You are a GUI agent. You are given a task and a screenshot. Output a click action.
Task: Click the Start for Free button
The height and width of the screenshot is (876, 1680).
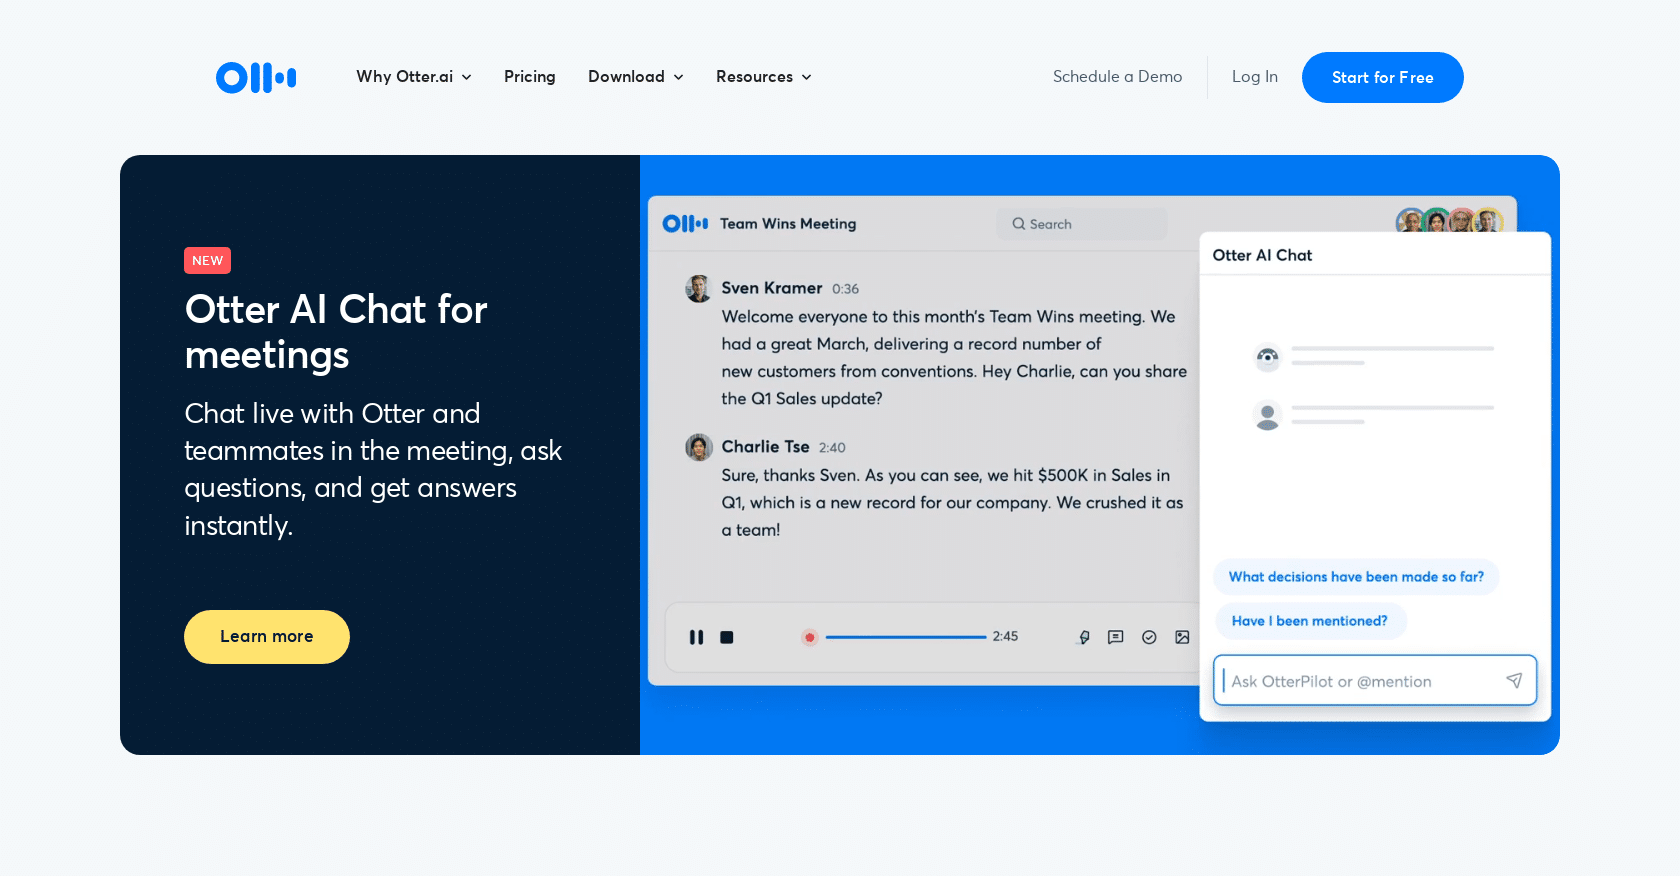[1382, 77]
